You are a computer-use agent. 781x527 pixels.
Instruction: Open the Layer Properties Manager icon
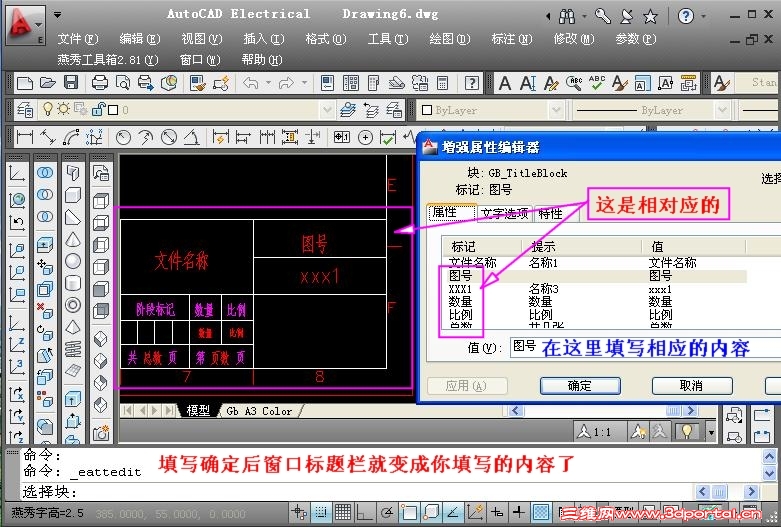tap(25, 110)
